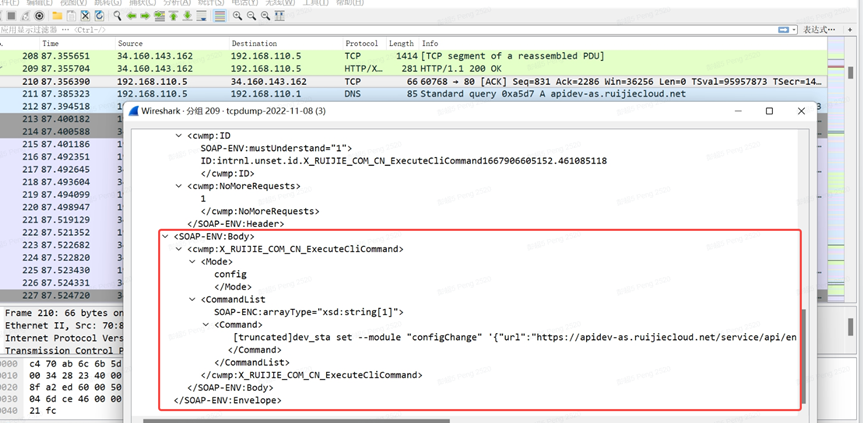Reload the capture file
The width and height of the screenshot is (863, 423).
pos(100,16)
